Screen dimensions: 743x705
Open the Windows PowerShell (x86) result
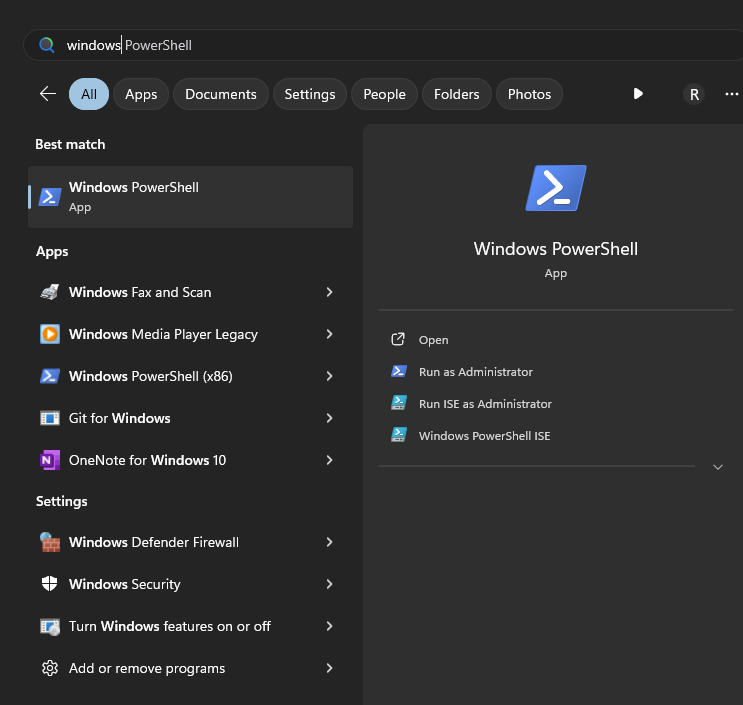click(x=190, y=376)
